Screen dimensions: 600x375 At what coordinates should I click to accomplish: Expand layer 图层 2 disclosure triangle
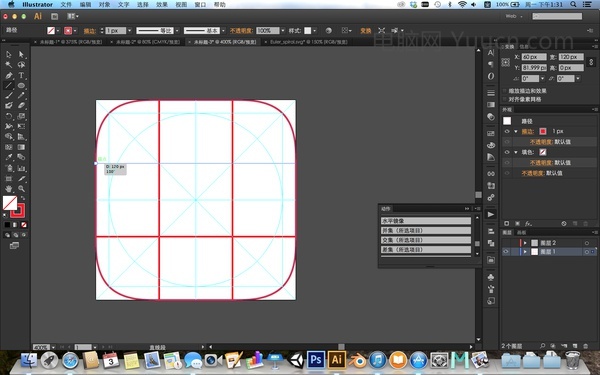(525, 243)
